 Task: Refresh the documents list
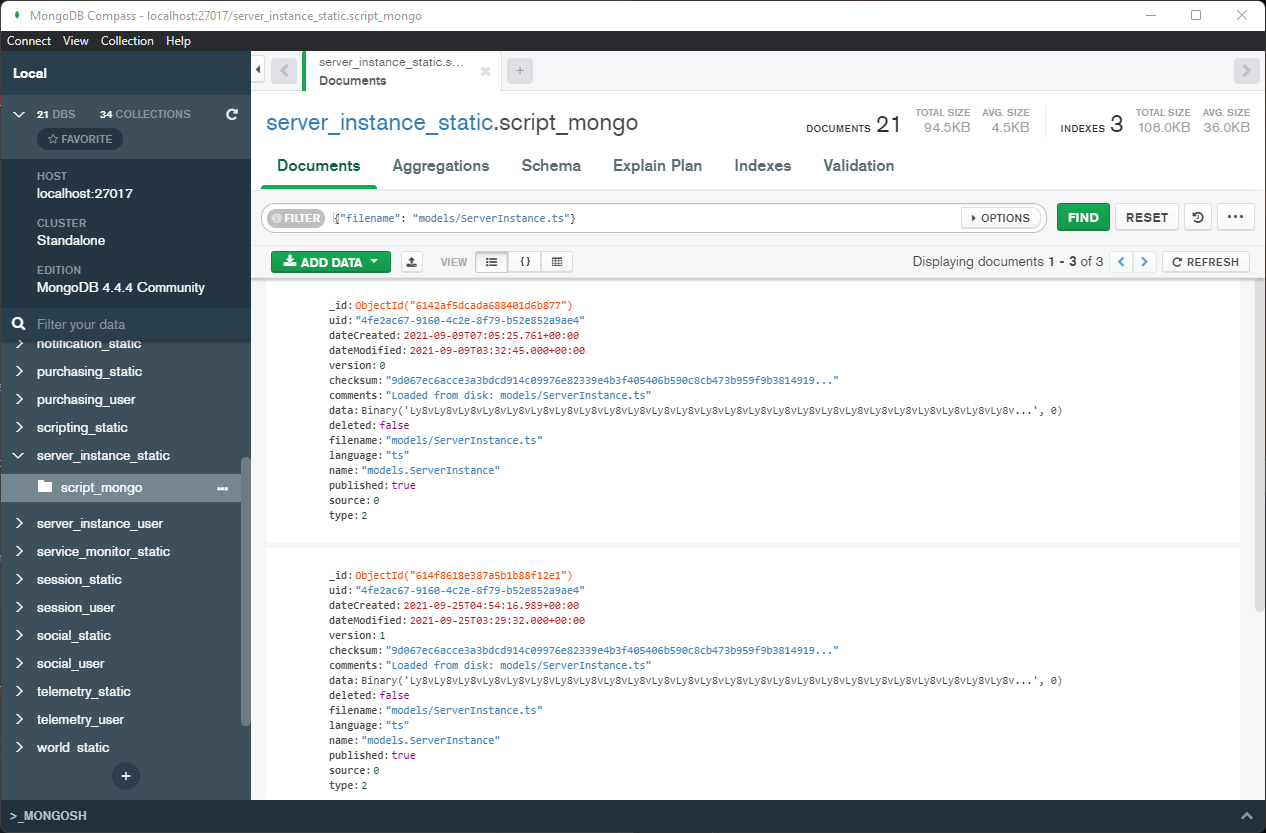[1206, 262]
